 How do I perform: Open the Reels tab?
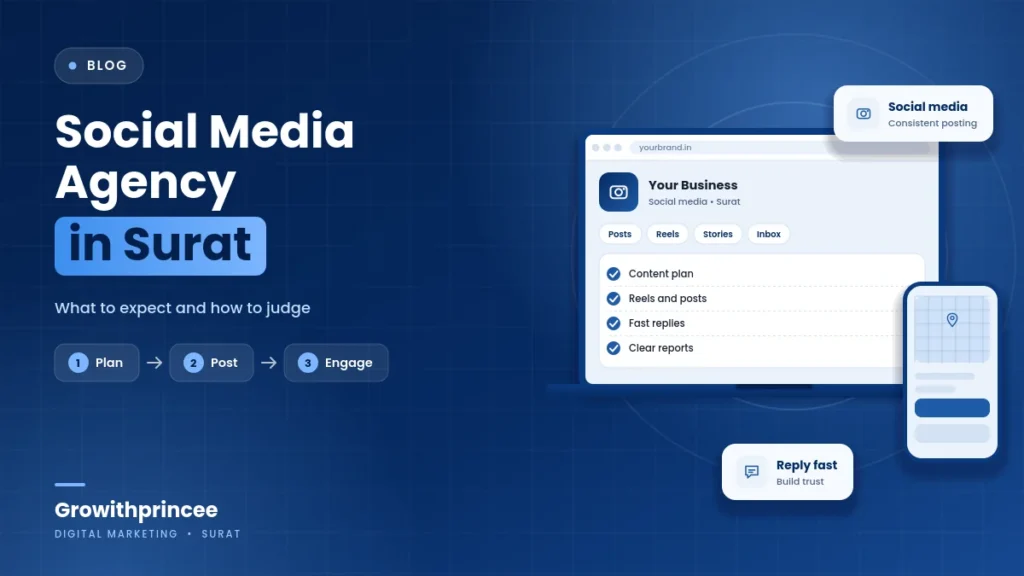tap(667, 234)
